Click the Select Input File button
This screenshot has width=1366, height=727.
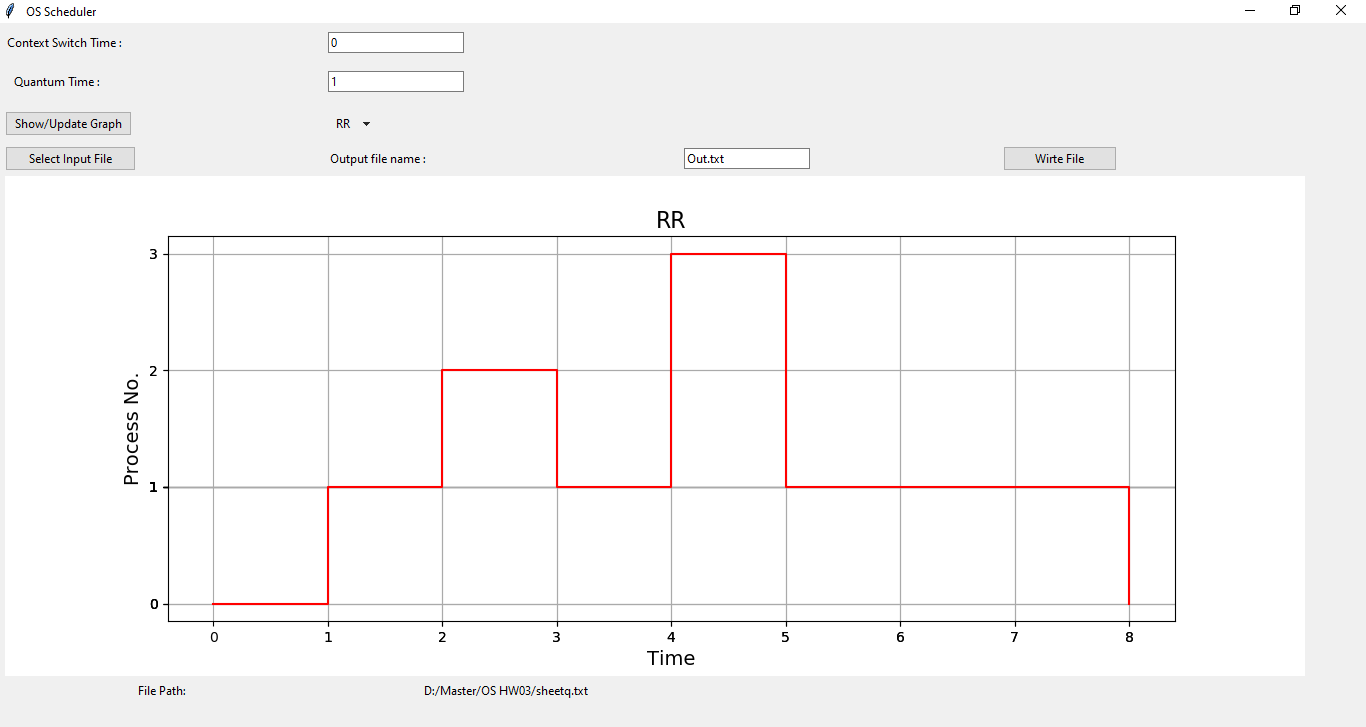[70, 158]
